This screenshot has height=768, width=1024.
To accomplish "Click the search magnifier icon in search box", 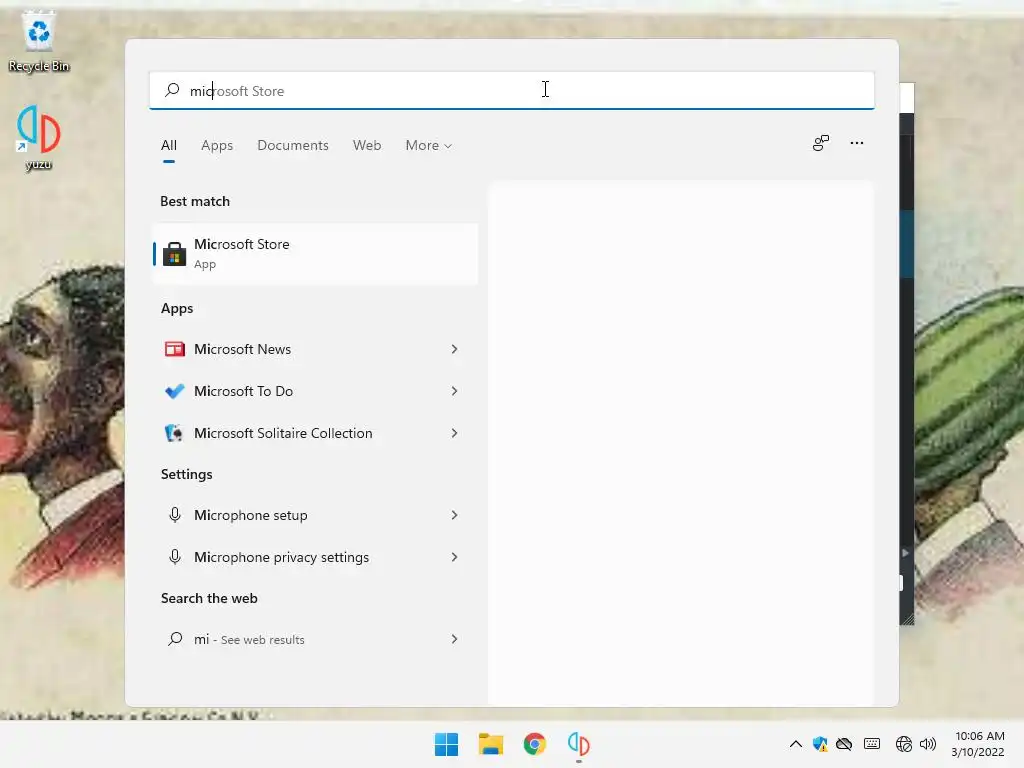I will [172, 90].
